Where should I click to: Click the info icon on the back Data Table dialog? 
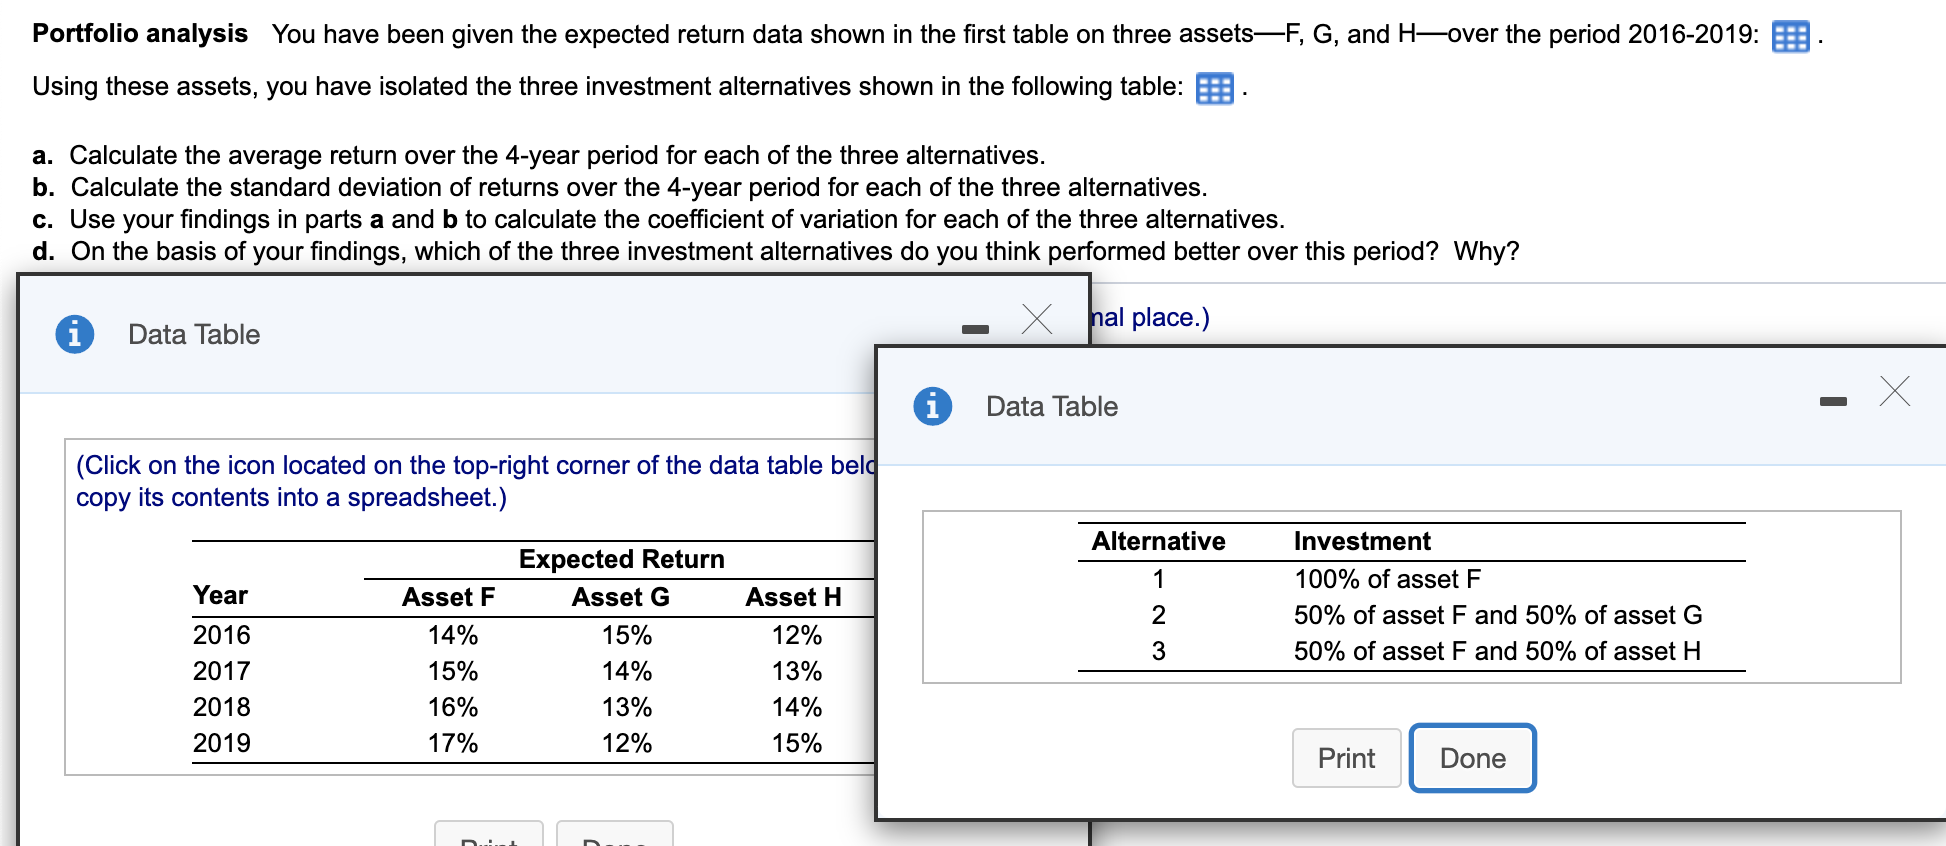pos(74,334)
